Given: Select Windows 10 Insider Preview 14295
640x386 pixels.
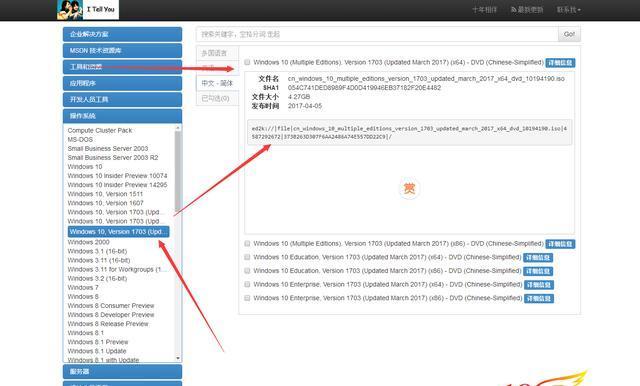Looking at the screenshot, I should [118, 185].
